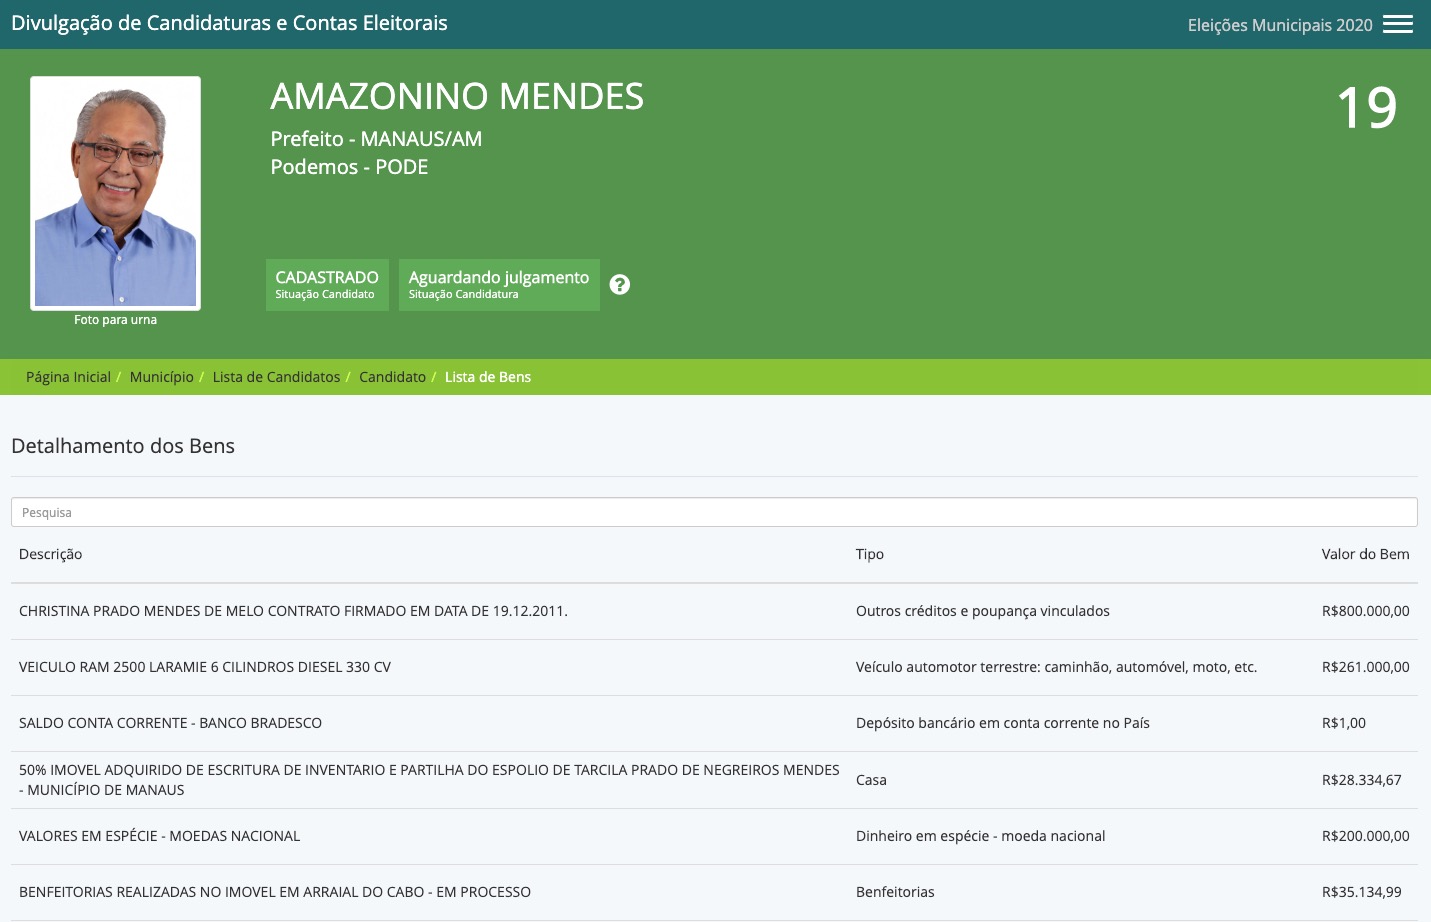Click the candidate's ballot photo
Image resolution: width=1431 pixels, height=922 pixels.
pos(116,193)
